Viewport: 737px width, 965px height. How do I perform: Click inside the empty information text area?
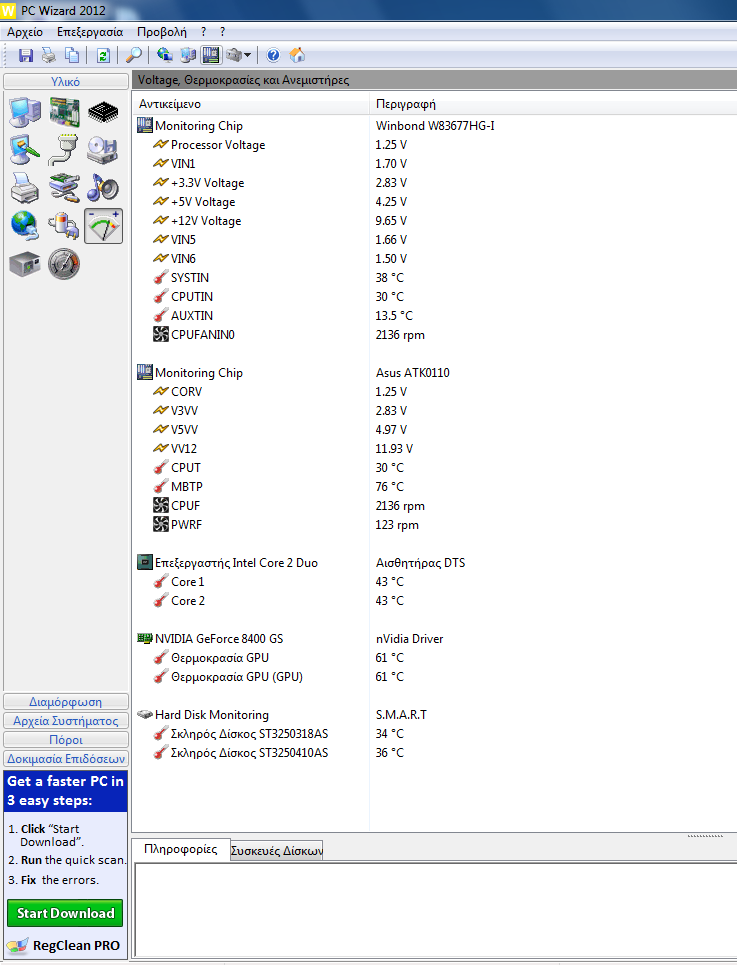[x=436, y=910]
